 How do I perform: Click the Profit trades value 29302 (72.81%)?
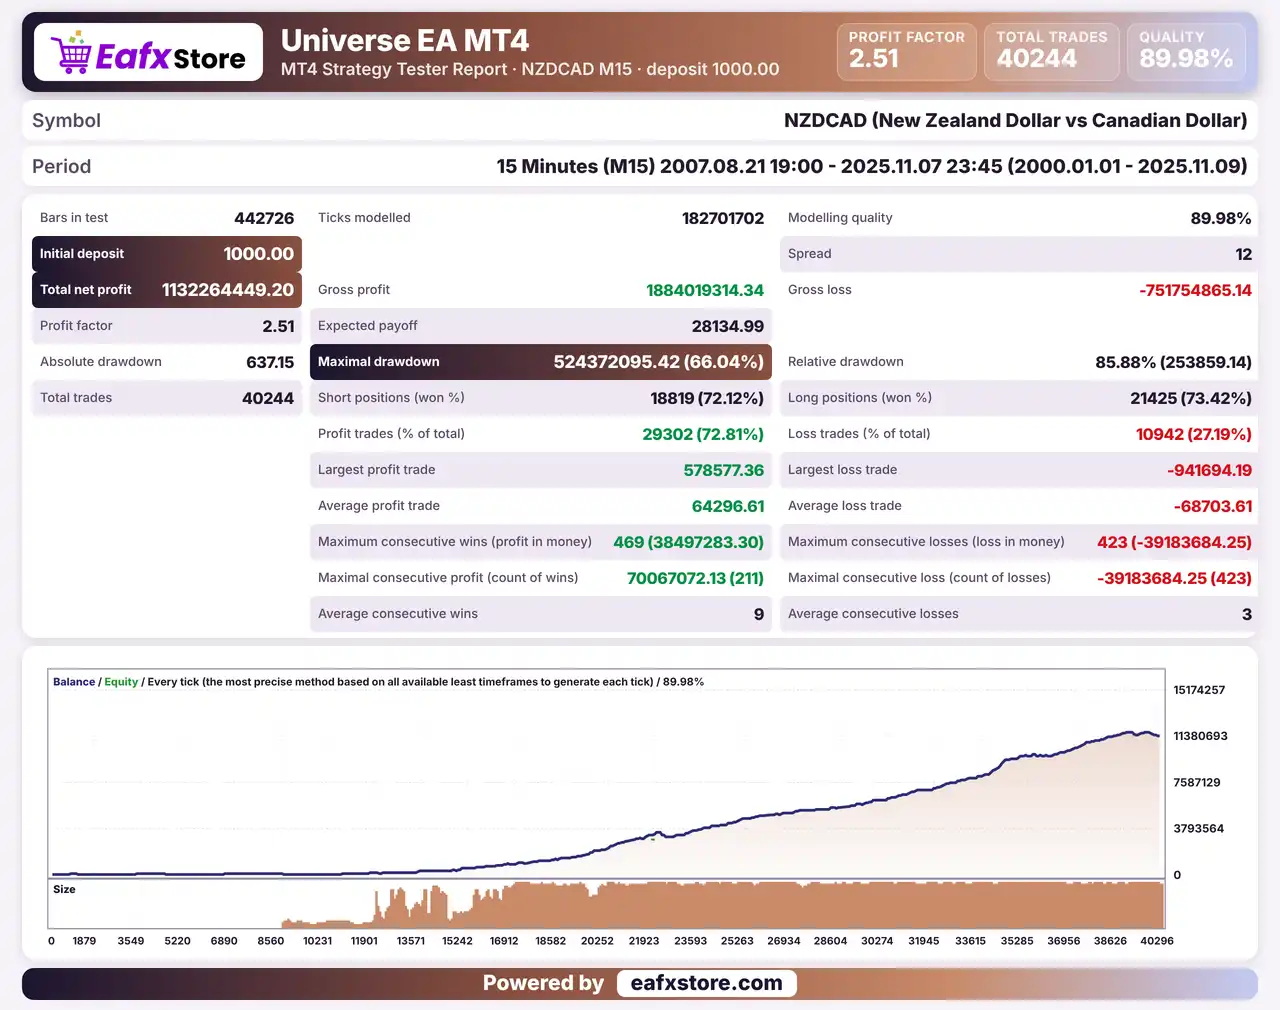point(703,434)
